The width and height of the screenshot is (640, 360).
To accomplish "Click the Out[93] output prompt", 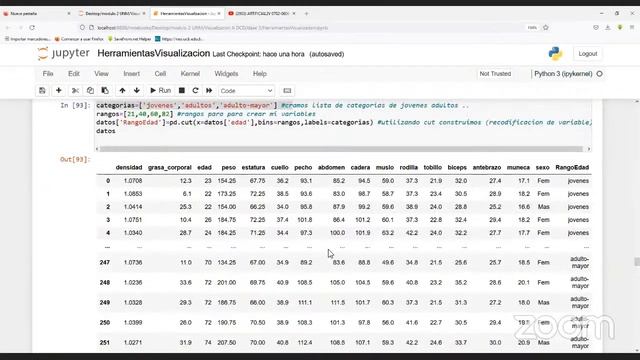I will (x=75, y=159).
